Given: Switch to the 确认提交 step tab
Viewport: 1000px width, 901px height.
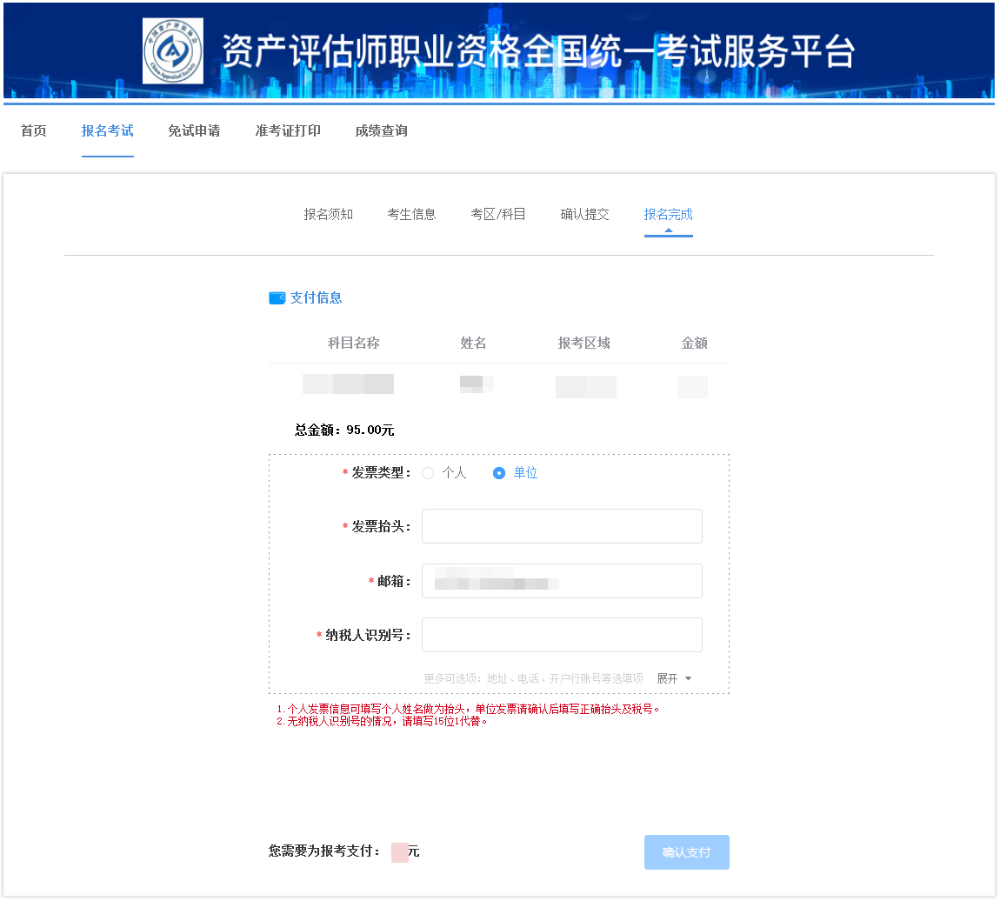Looking at the screenshot, I should 584,213.
